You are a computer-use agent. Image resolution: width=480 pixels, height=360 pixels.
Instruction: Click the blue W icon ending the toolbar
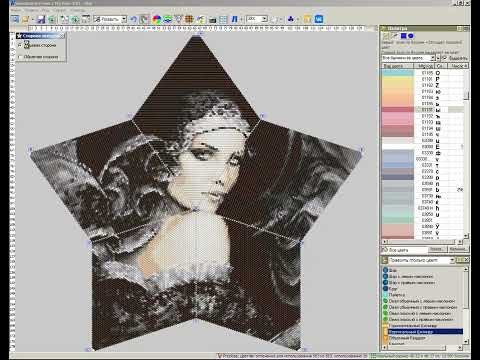coord(319,19)
